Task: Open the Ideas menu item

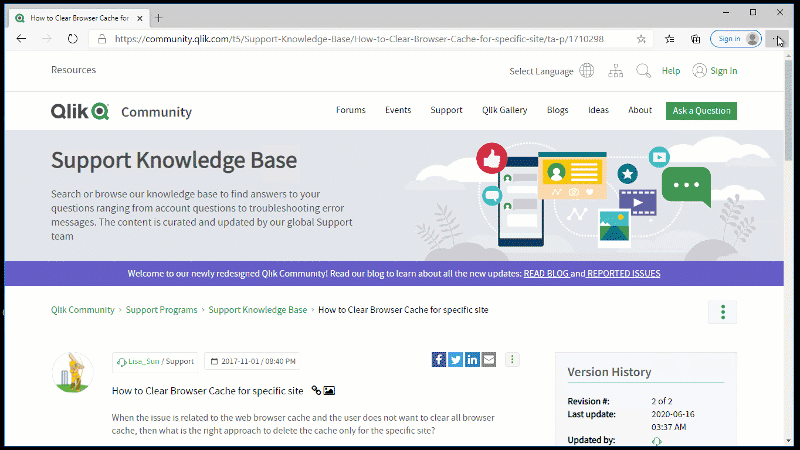Action: point(598,110)
